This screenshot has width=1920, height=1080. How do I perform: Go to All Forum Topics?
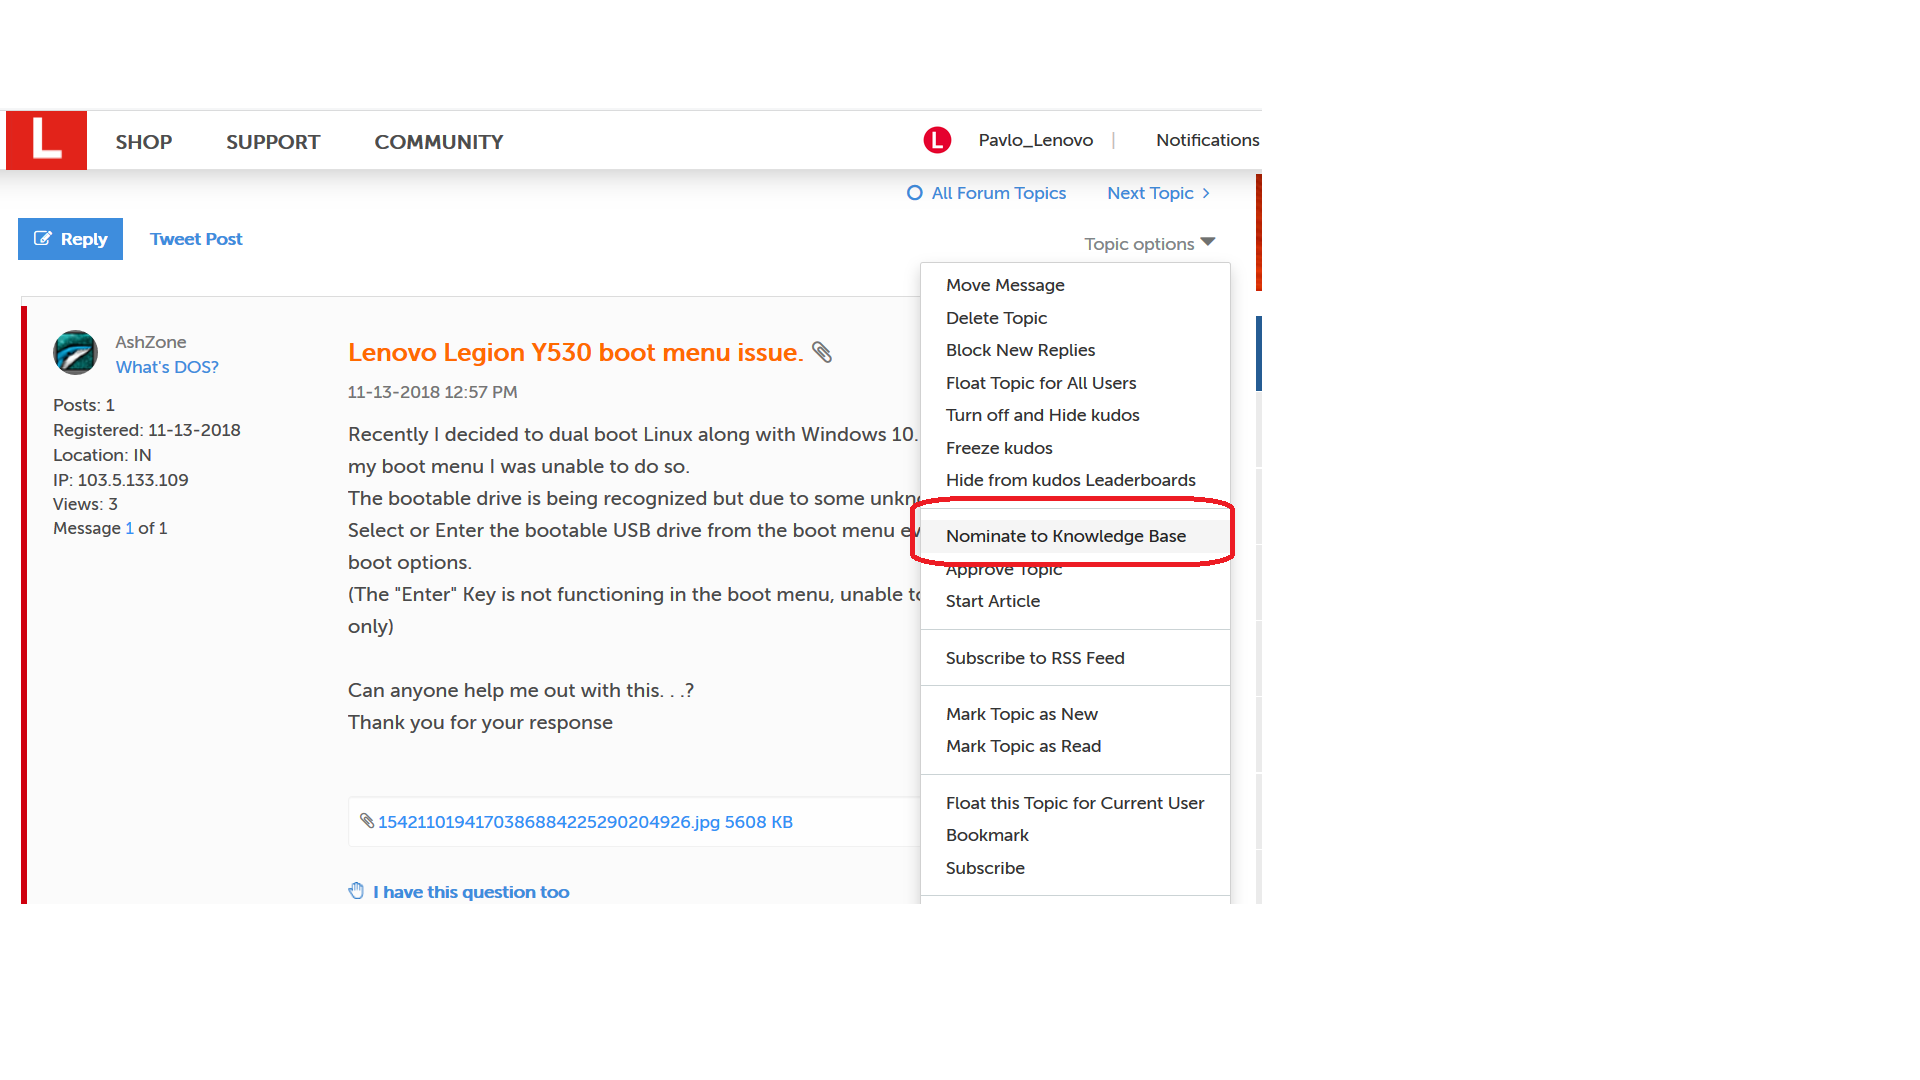(x=999, y=193)
